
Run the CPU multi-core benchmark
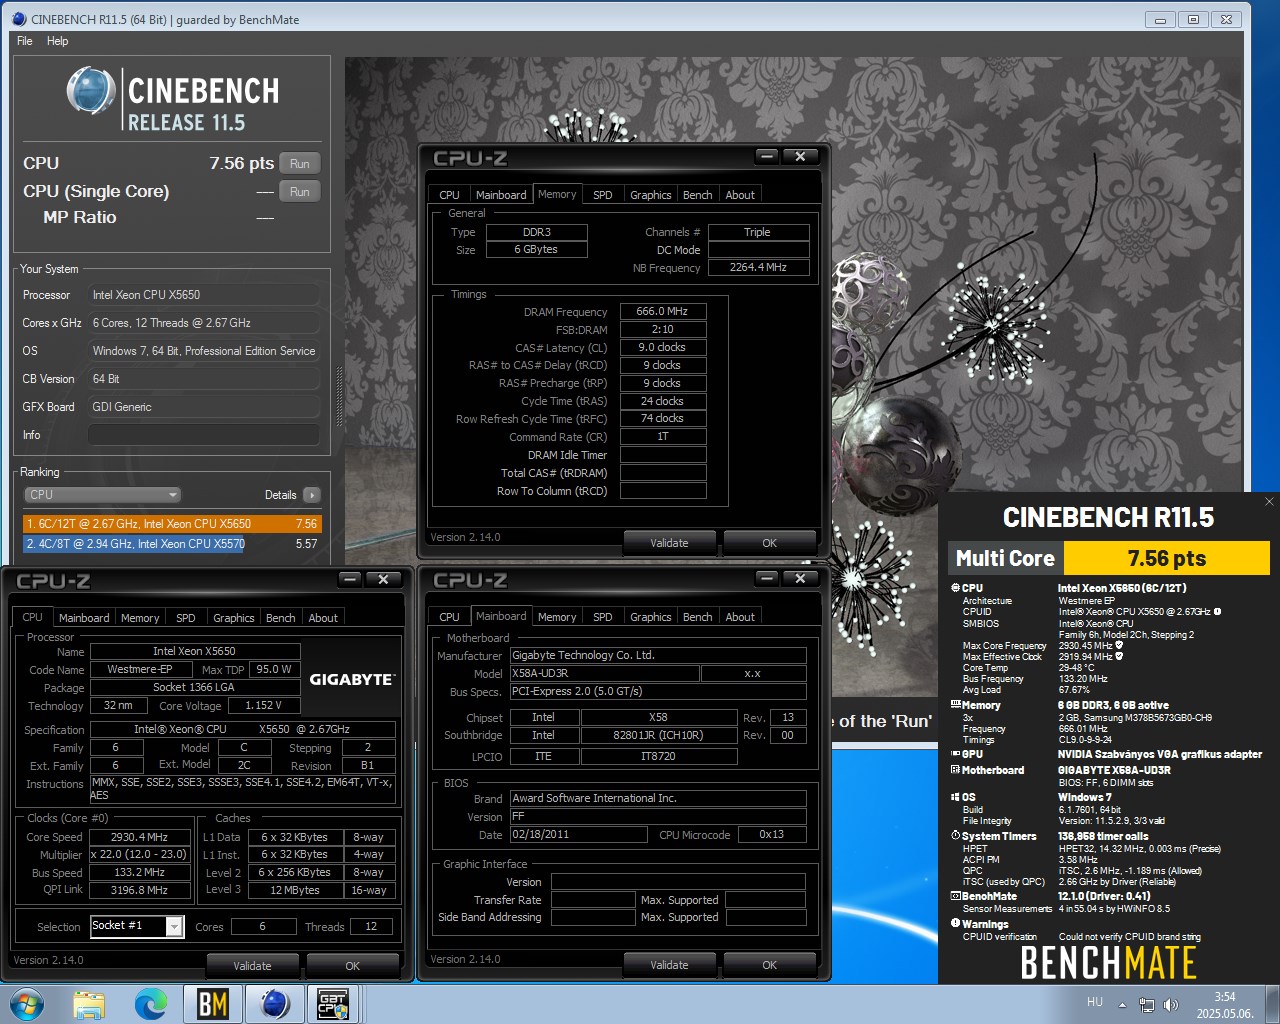pyautogui.click(x=300, y=164)
